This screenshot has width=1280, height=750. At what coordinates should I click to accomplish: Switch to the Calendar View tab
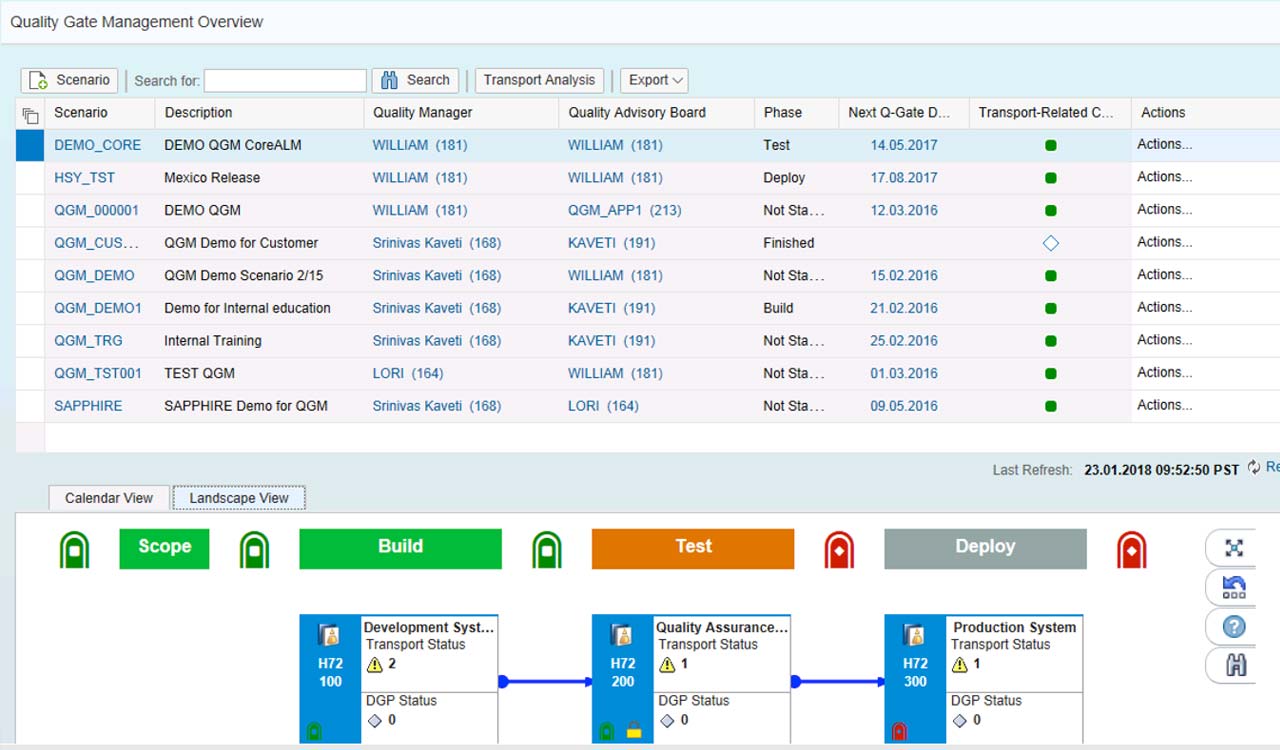(x=109, y=498)
